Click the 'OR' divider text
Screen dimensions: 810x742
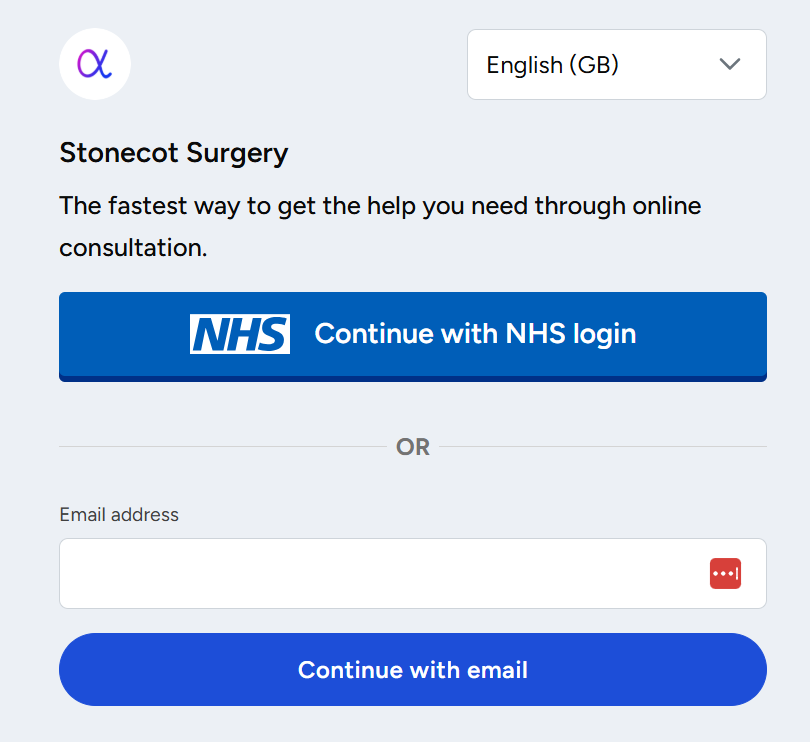[x=413, y=447]
